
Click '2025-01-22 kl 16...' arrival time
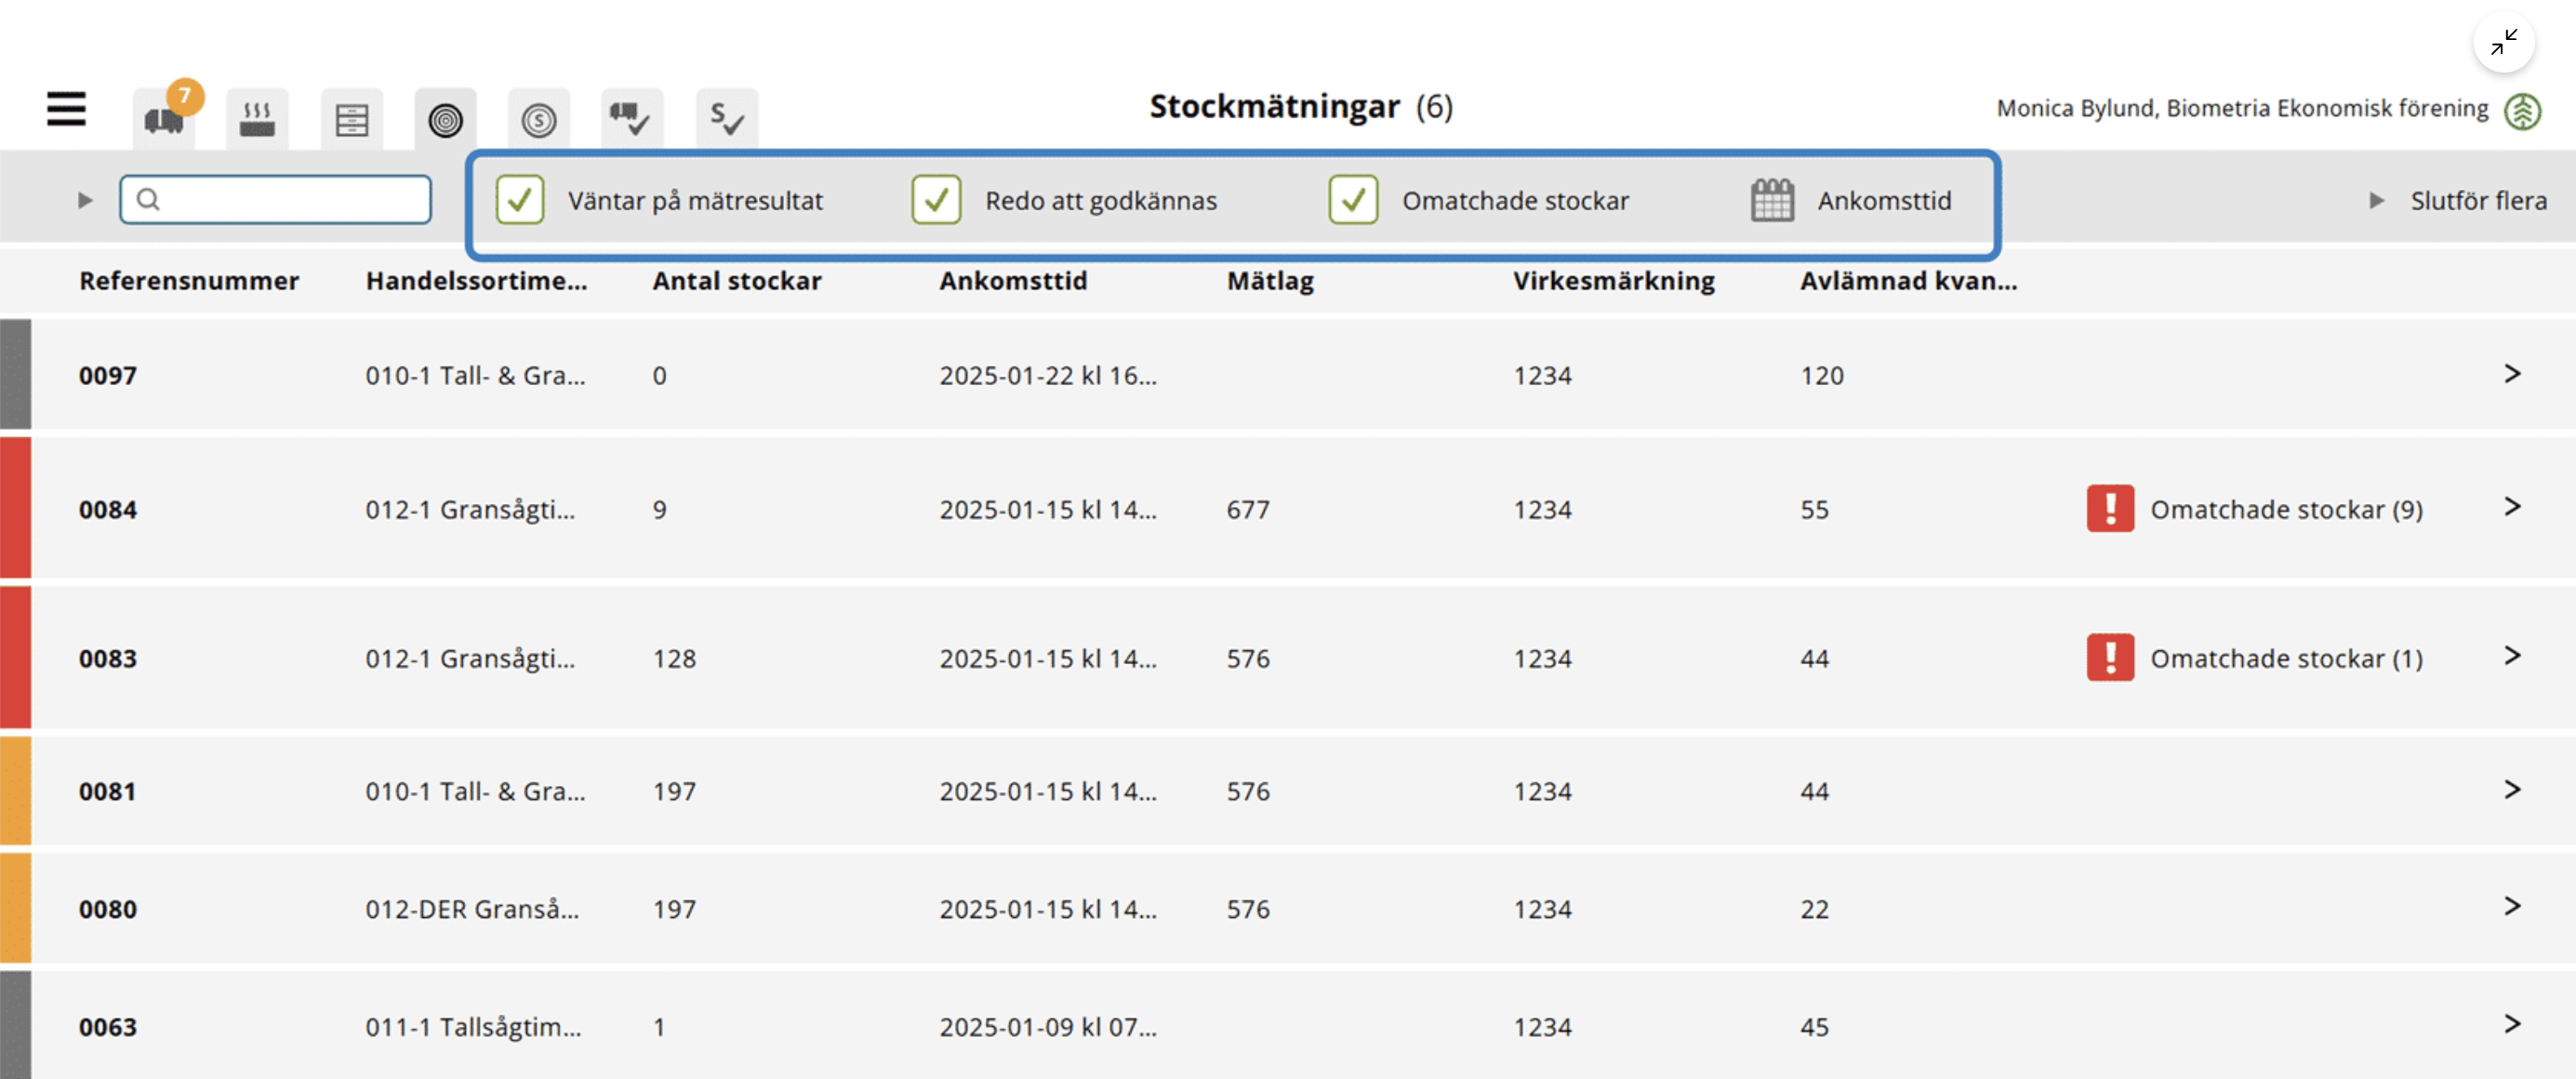pyautogui.click(x=1048, y=376)
